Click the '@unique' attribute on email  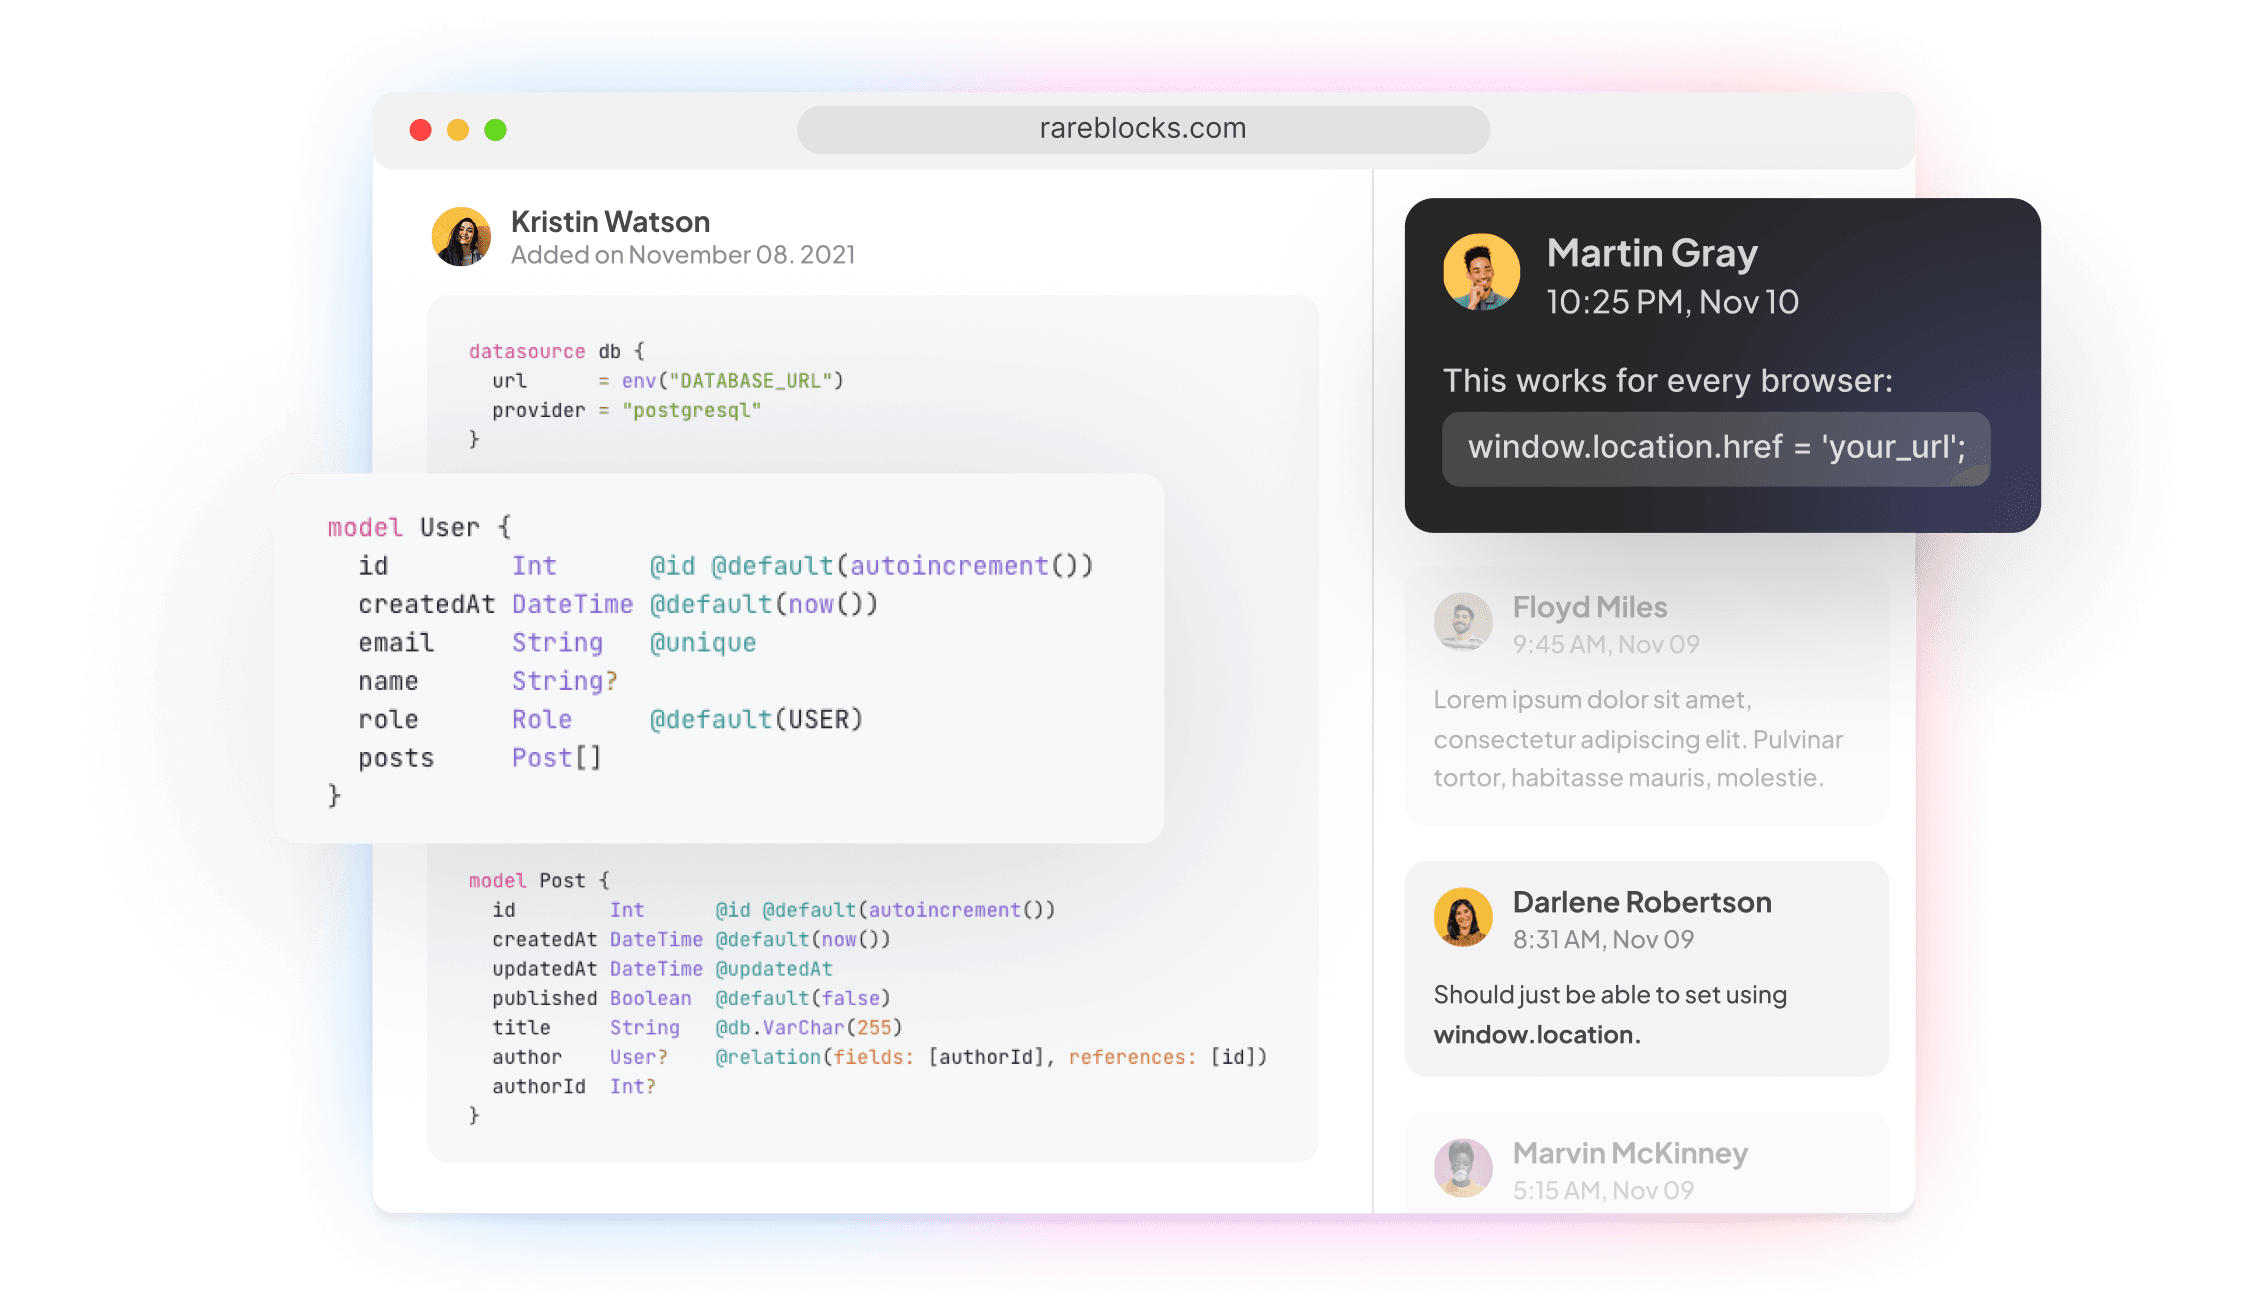coord(703,643)
